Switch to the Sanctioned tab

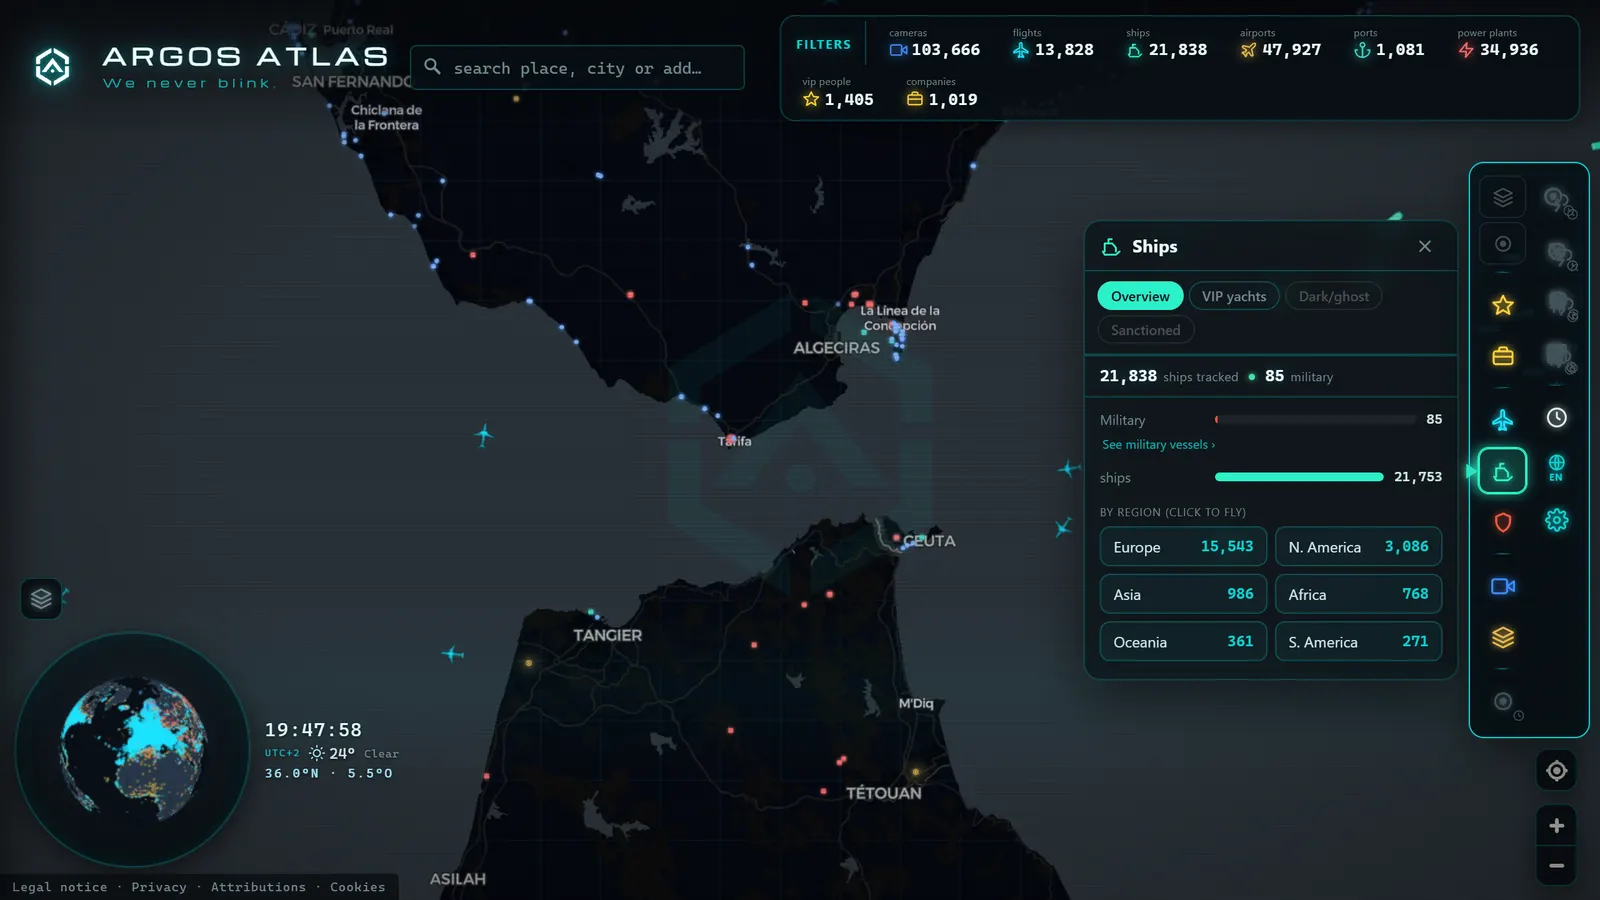point(1146,330)
